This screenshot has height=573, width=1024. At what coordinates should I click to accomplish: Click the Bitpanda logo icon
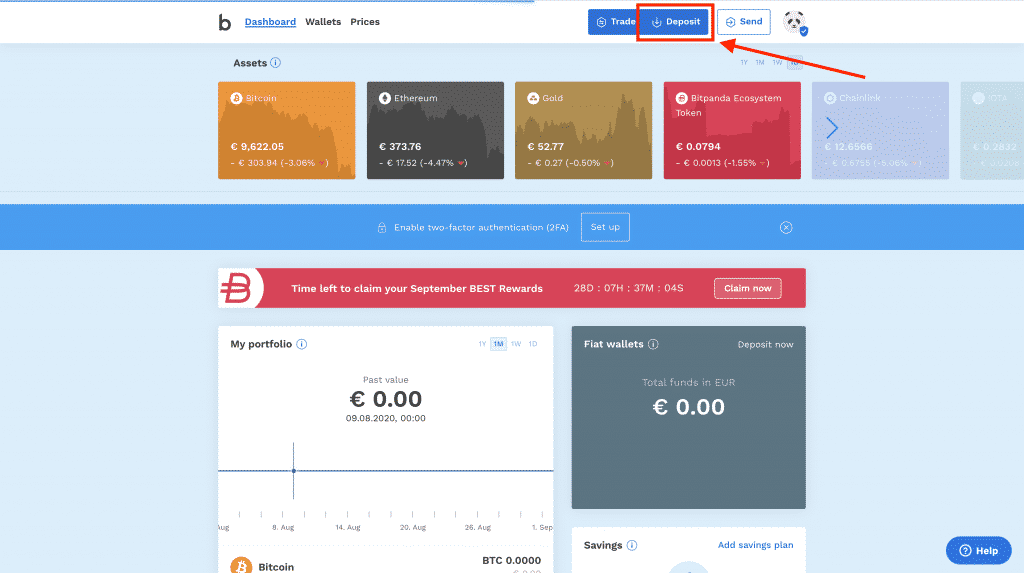(x=224, y=22)
